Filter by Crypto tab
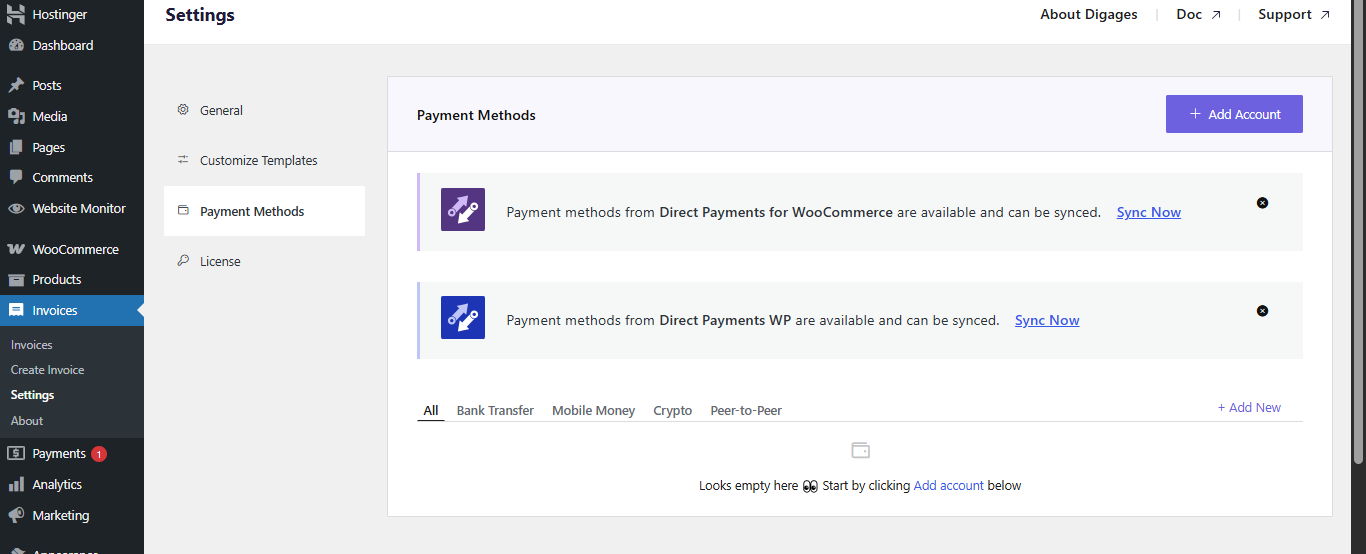The width and height of the screenshot is (1366, 554). click(x=673, y=410)
